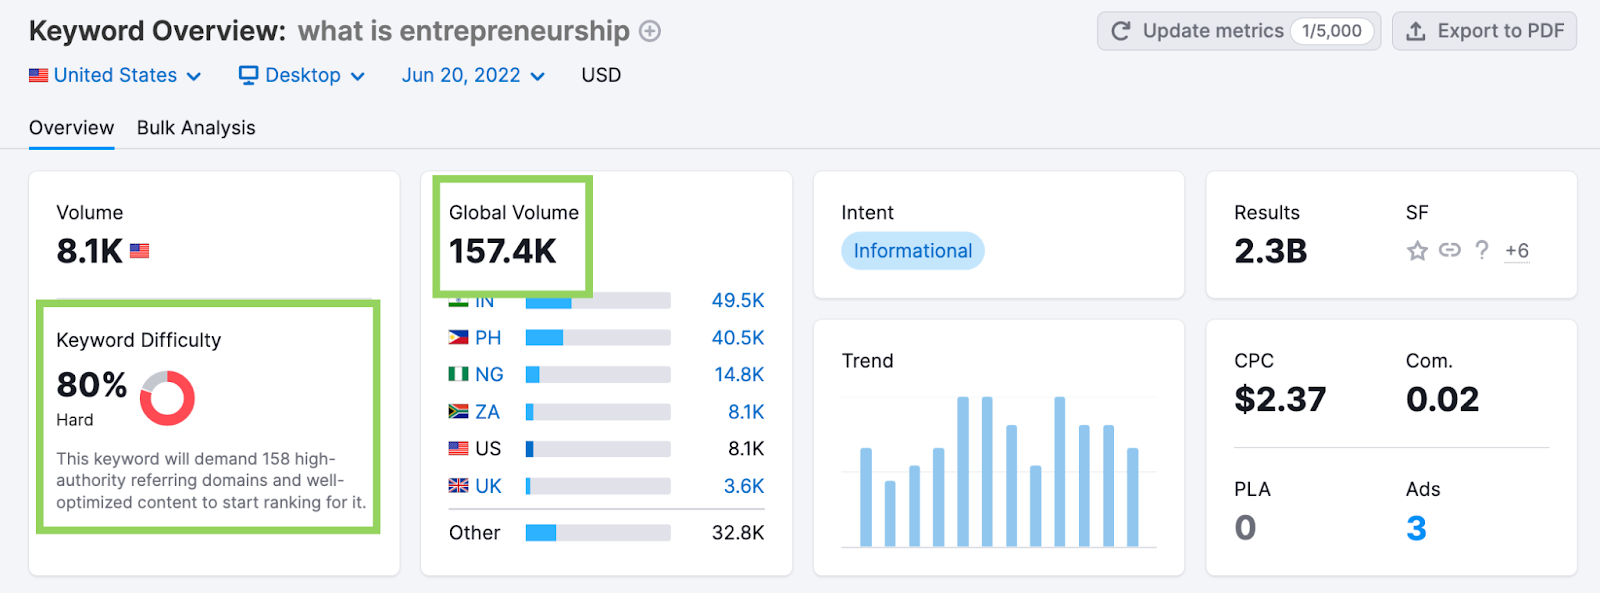Click the question mark SERP feature icon
Screen dimensions: 1600x593
[1482, 250]
